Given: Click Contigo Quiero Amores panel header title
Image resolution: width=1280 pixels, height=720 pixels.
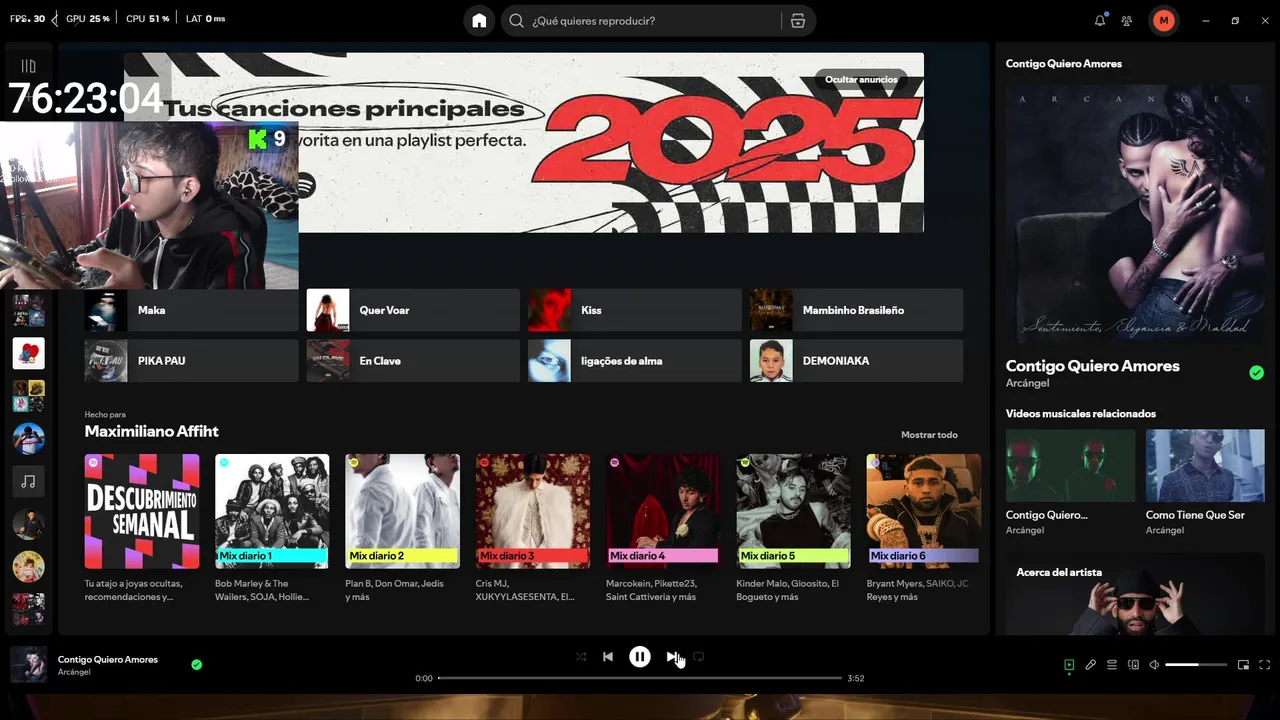Looking at the screenshot, I should tap(1064, 63).
